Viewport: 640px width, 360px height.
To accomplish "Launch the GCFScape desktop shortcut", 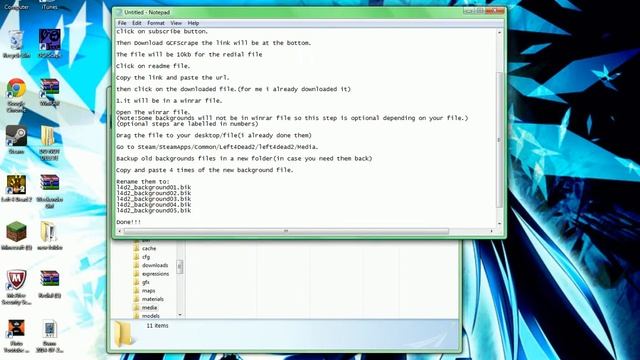I will [49, 43].
